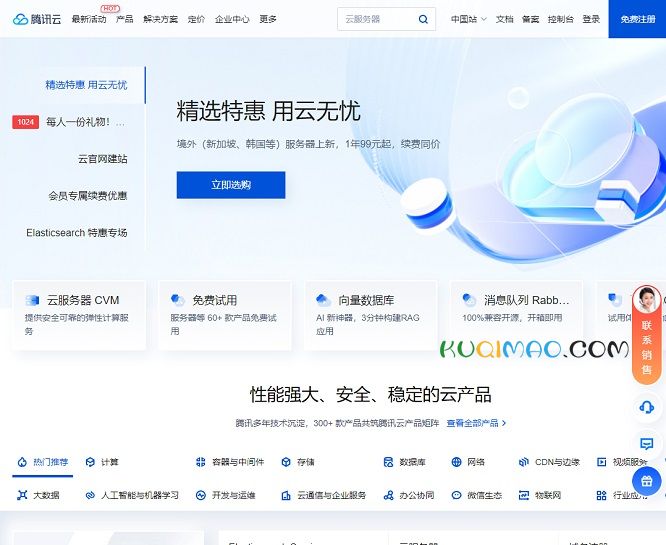Viewport: 666px width, 545px height.
Task: Click the 热门推荐 flame icon
Action: 22,462
